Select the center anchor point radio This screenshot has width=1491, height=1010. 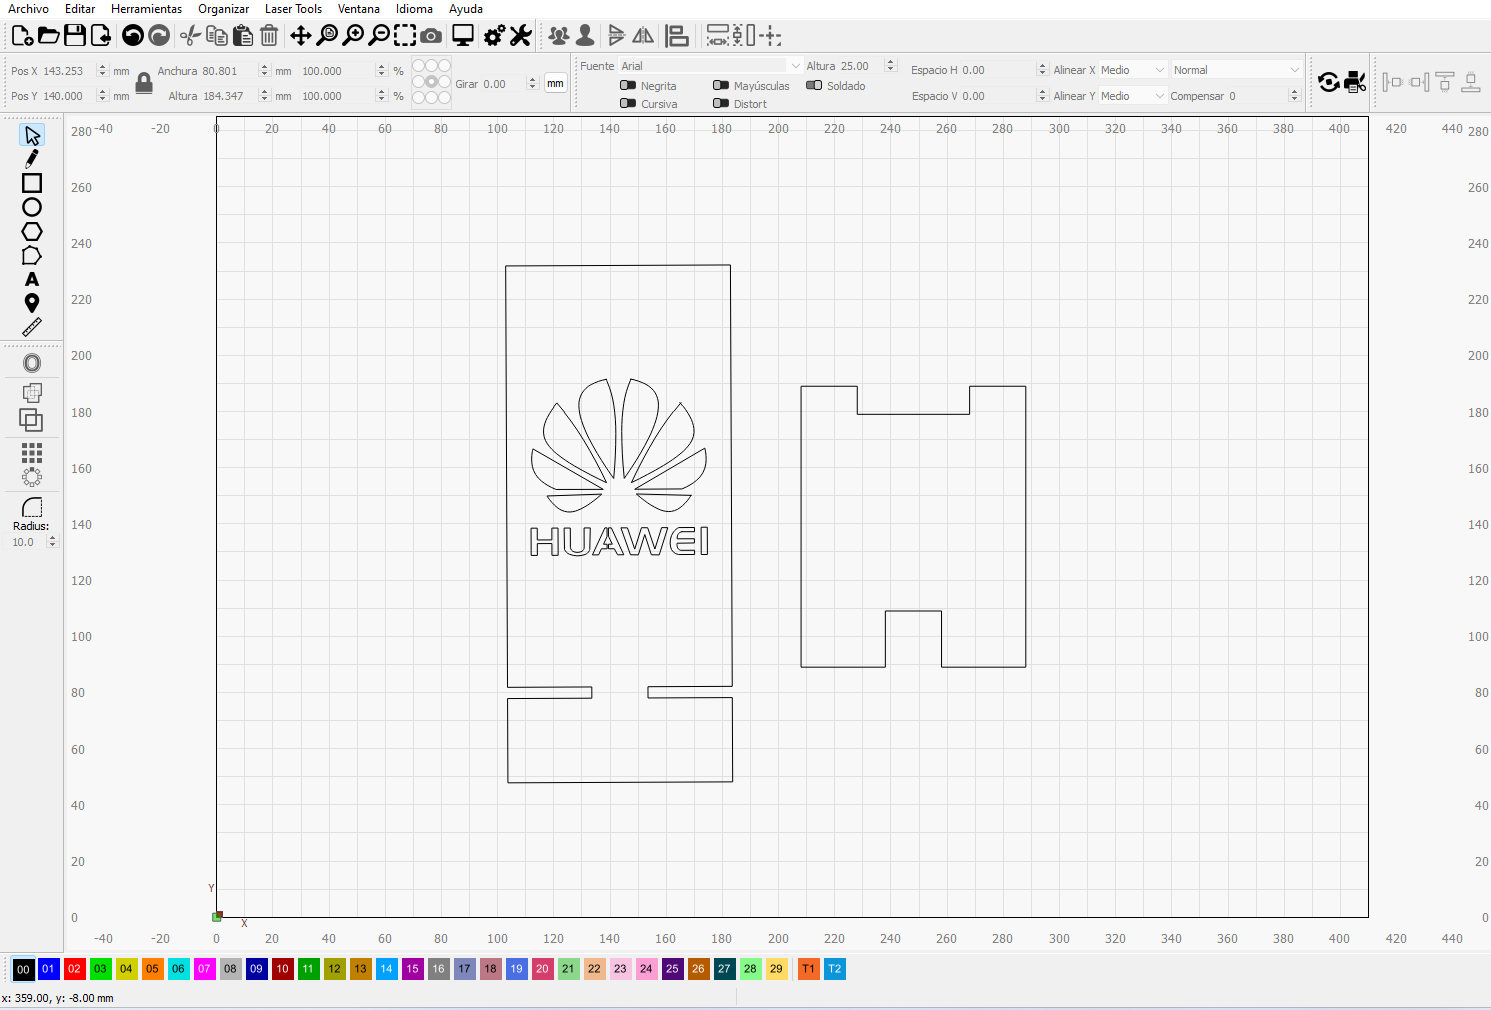click(x=431, y=82)
